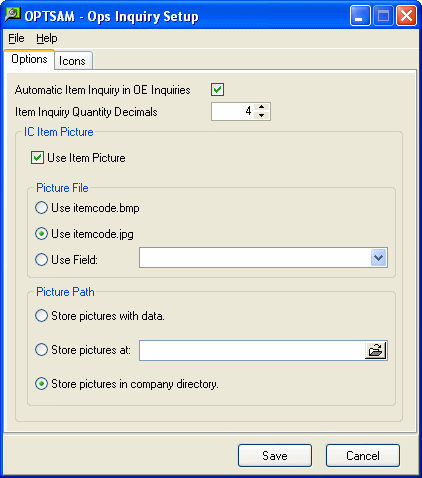Increase Item Inquiry Quantity Decimals with up arrow

click(x=262, y=107)
